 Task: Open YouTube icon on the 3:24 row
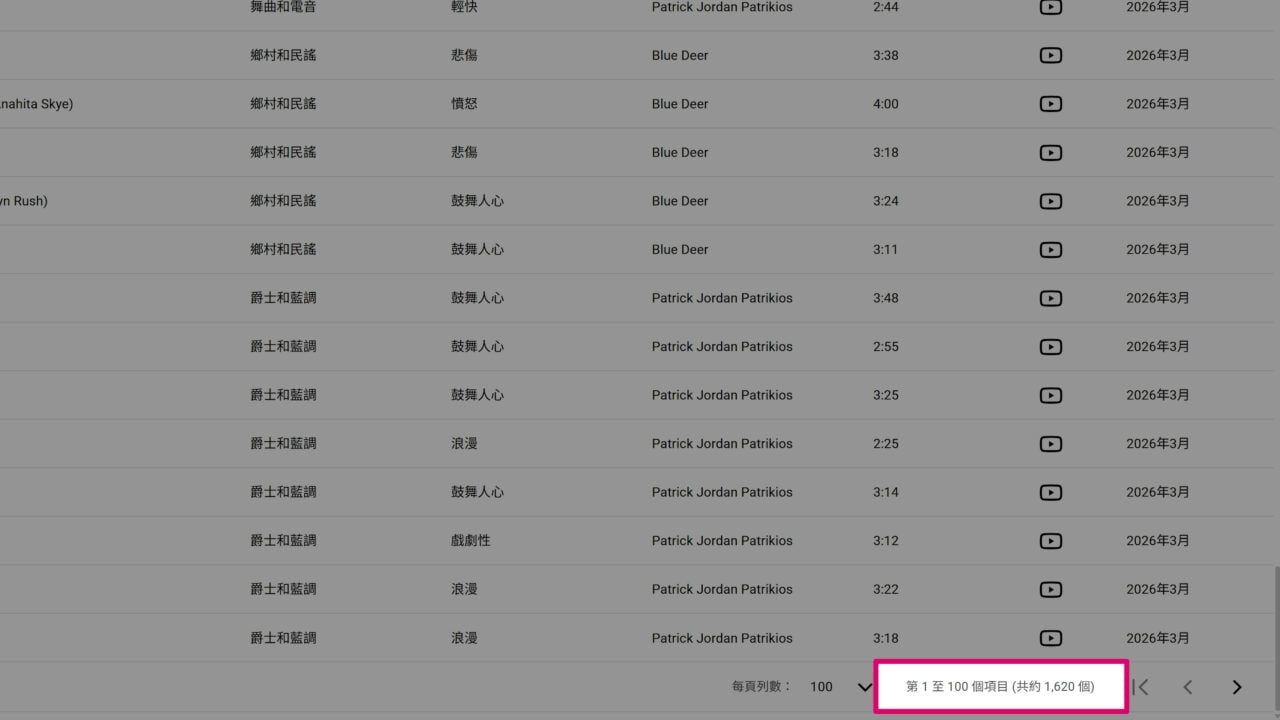(x=1050, y=201)
